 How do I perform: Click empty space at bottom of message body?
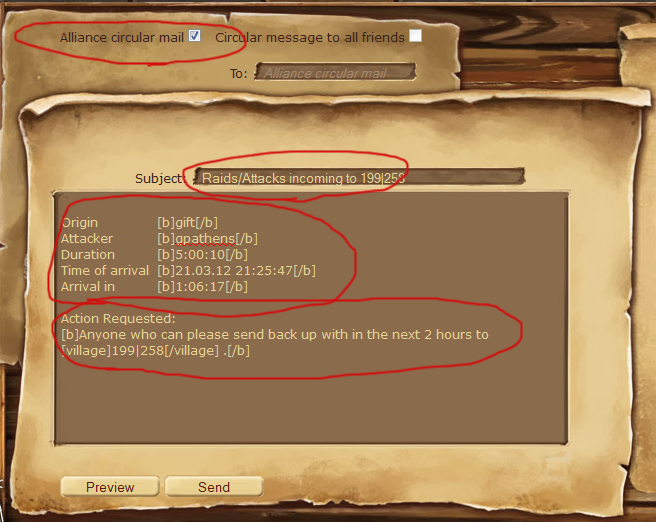[x=311, y=406]
